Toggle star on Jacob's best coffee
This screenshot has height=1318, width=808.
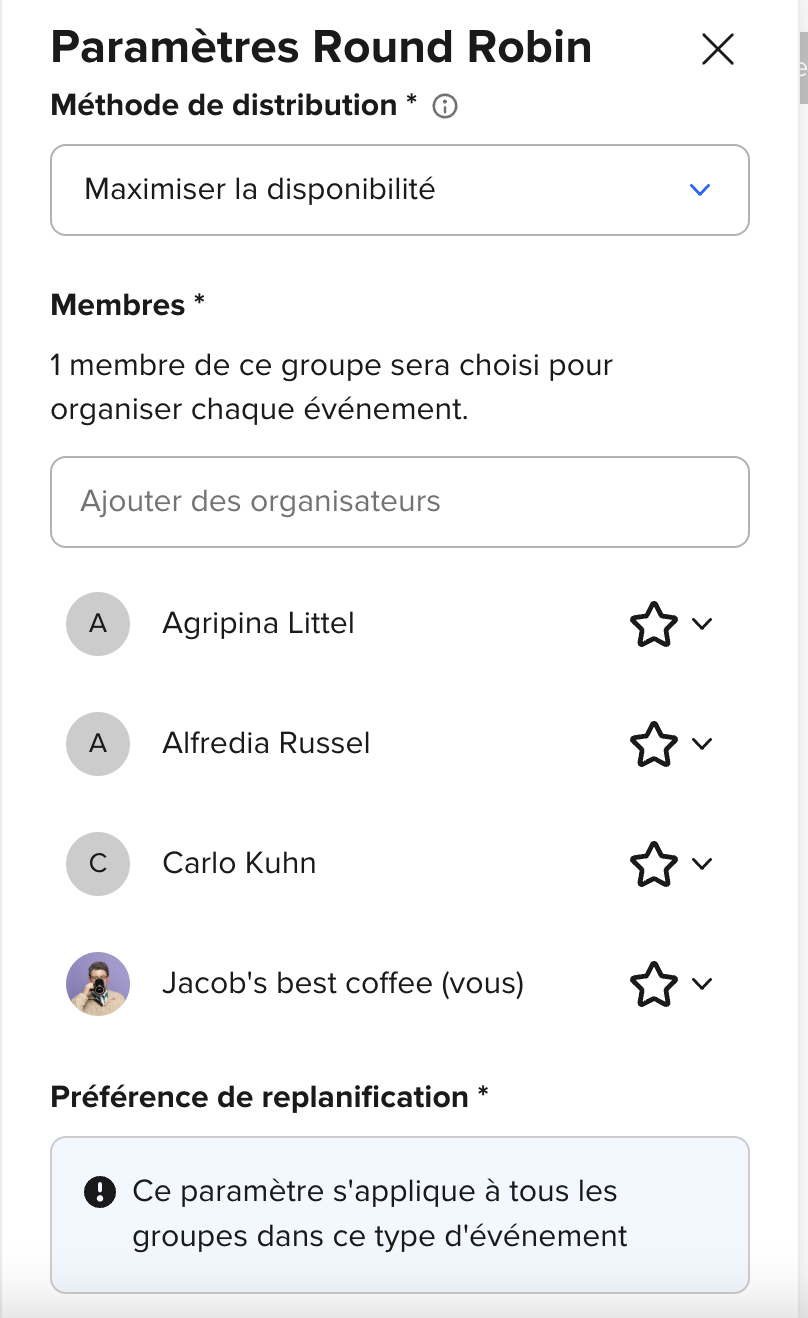654,984
